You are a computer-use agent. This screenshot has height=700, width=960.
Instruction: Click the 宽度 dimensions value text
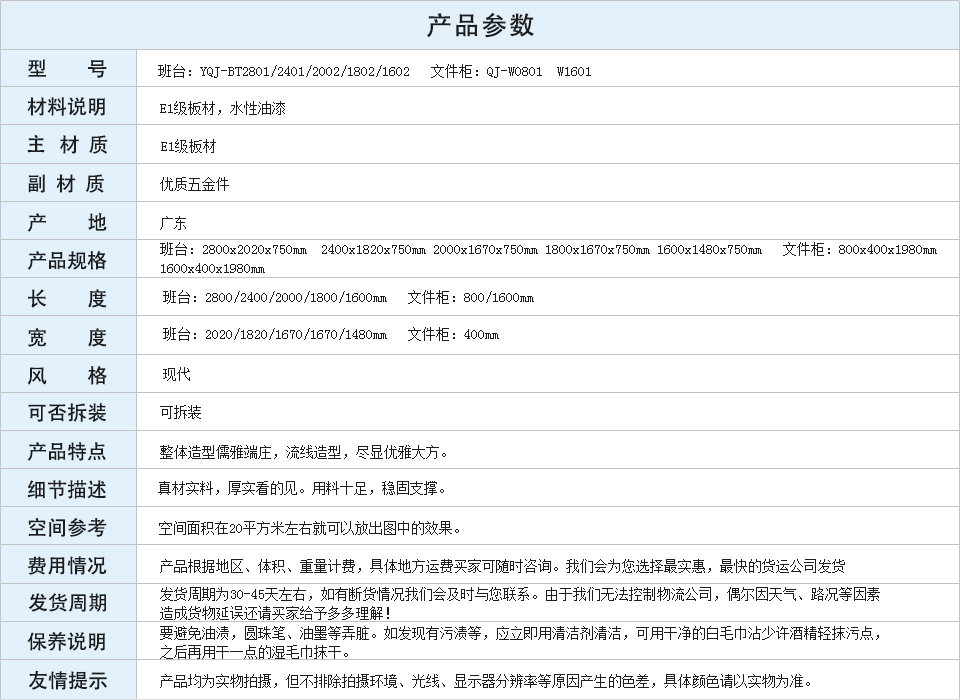(330, 335)
